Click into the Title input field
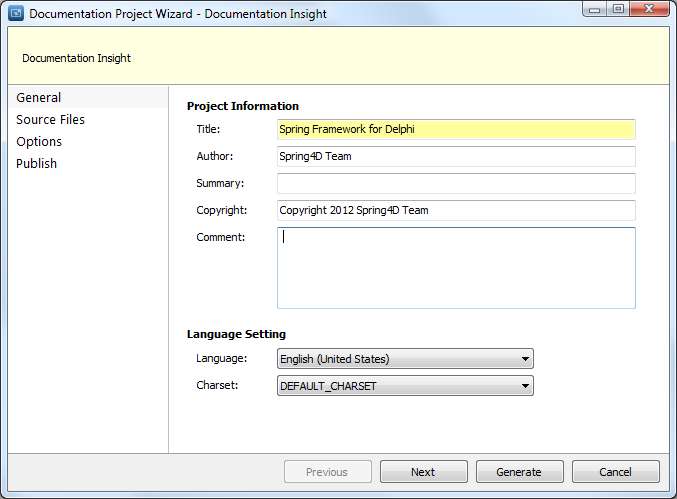Screen dimensions: 677x499 coord(456,129)
